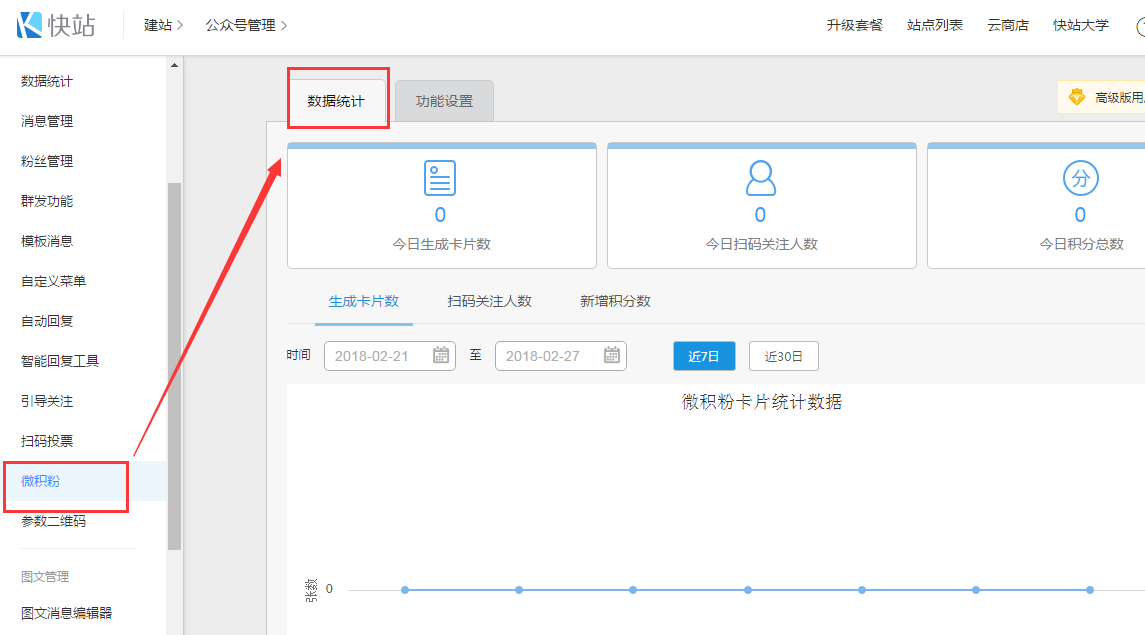The image size is (1145, 635).
Task: Open 粉丝管理 in the sidebar
Action: [47, 161]
